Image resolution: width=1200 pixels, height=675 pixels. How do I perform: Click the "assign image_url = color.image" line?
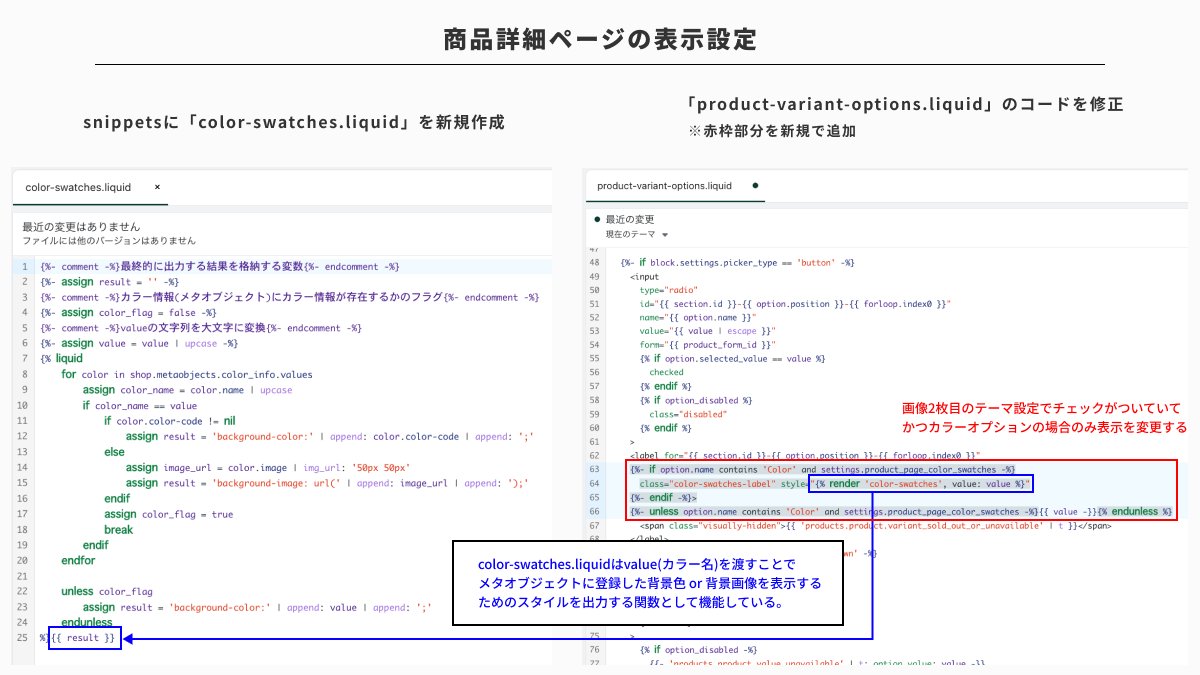tap(268, 468)
